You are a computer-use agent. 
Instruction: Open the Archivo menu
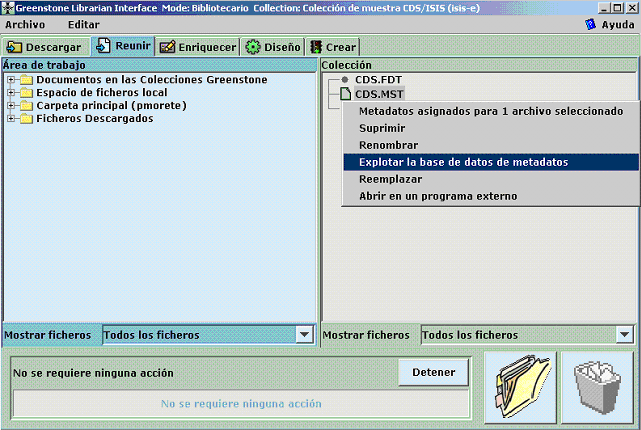(x=25, y=24)
